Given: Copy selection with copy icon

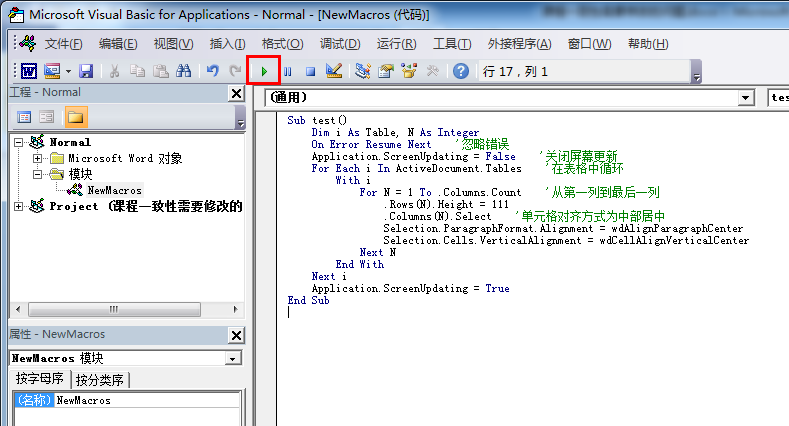Looking at the screenshot, I should pyautogui.click(x=137, y=71).
